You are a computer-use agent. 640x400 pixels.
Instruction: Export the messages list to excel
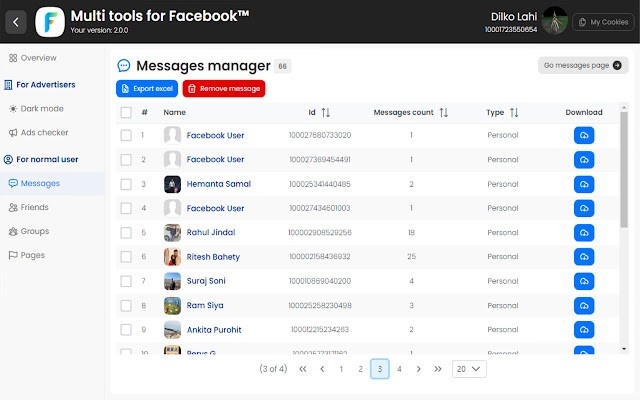pos(147,89)
